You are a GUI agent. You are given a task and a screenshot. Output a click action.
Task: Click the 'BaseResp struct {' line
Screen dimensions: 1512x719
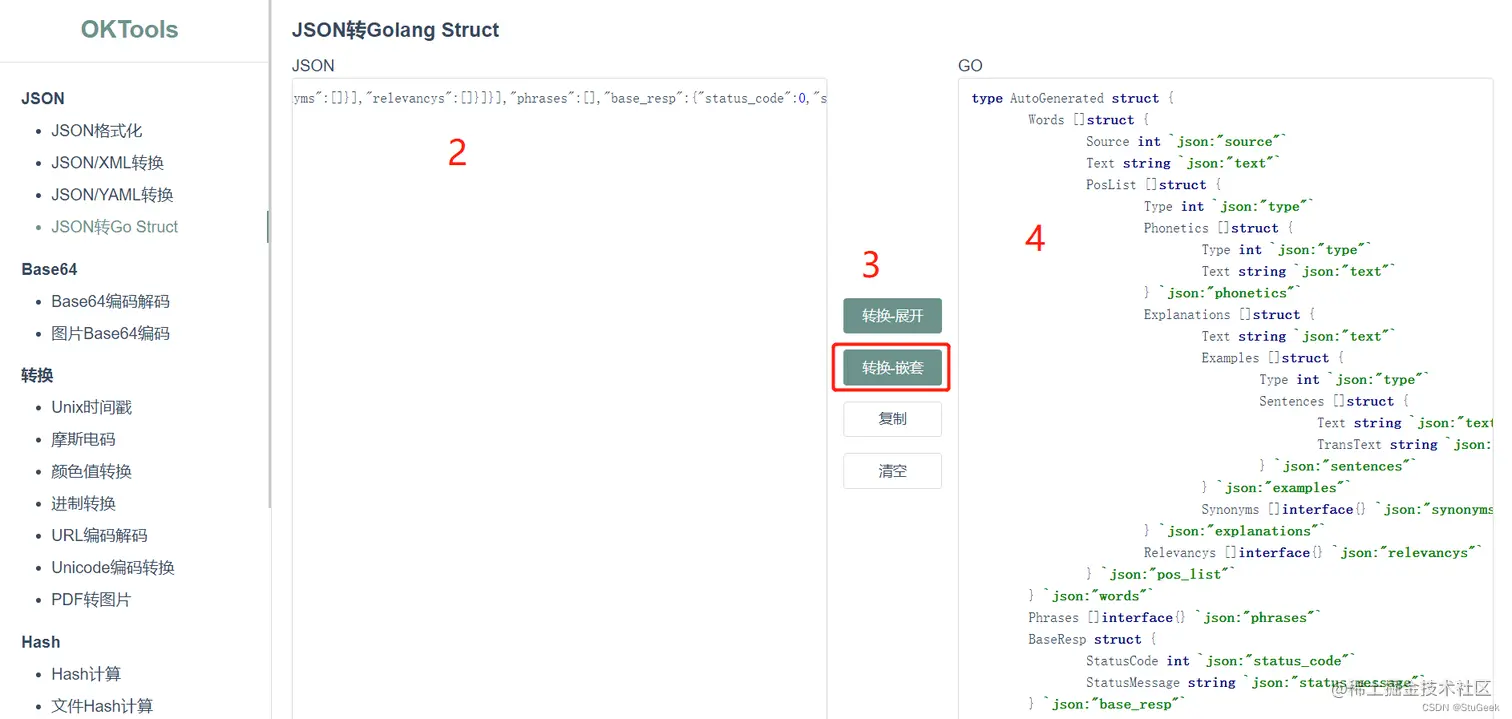point(1092,640)
